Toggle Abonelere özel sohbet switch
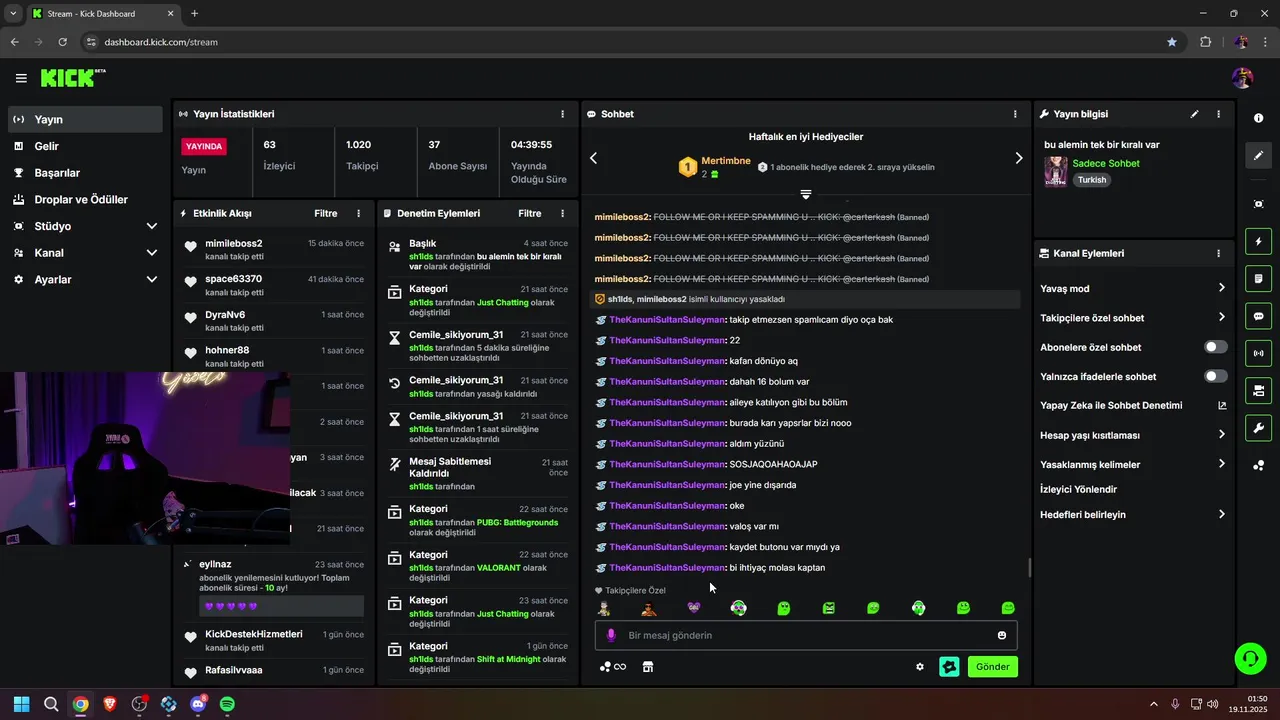The width and height of the screenshot is (1280, 720). [x=1216, y=347]
